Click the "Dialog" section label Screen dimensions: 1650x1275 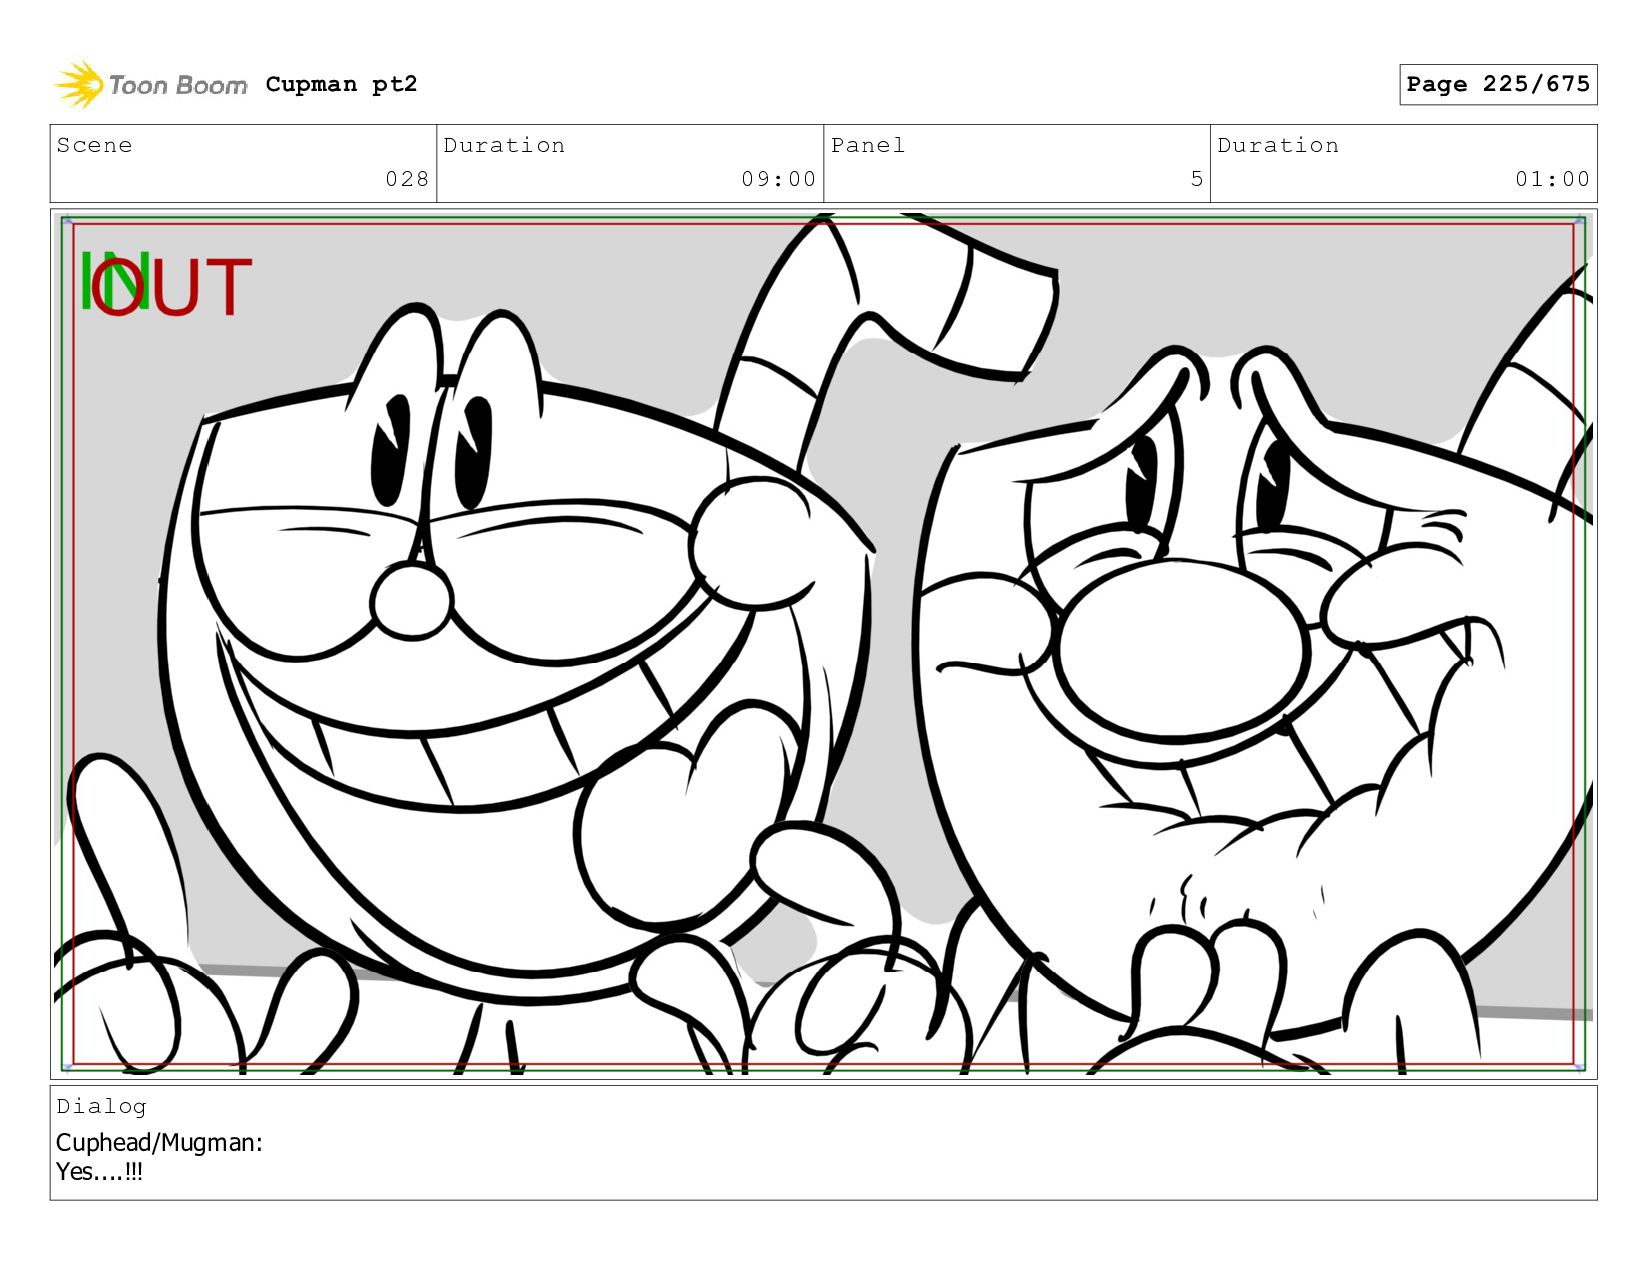[101, 1106]
